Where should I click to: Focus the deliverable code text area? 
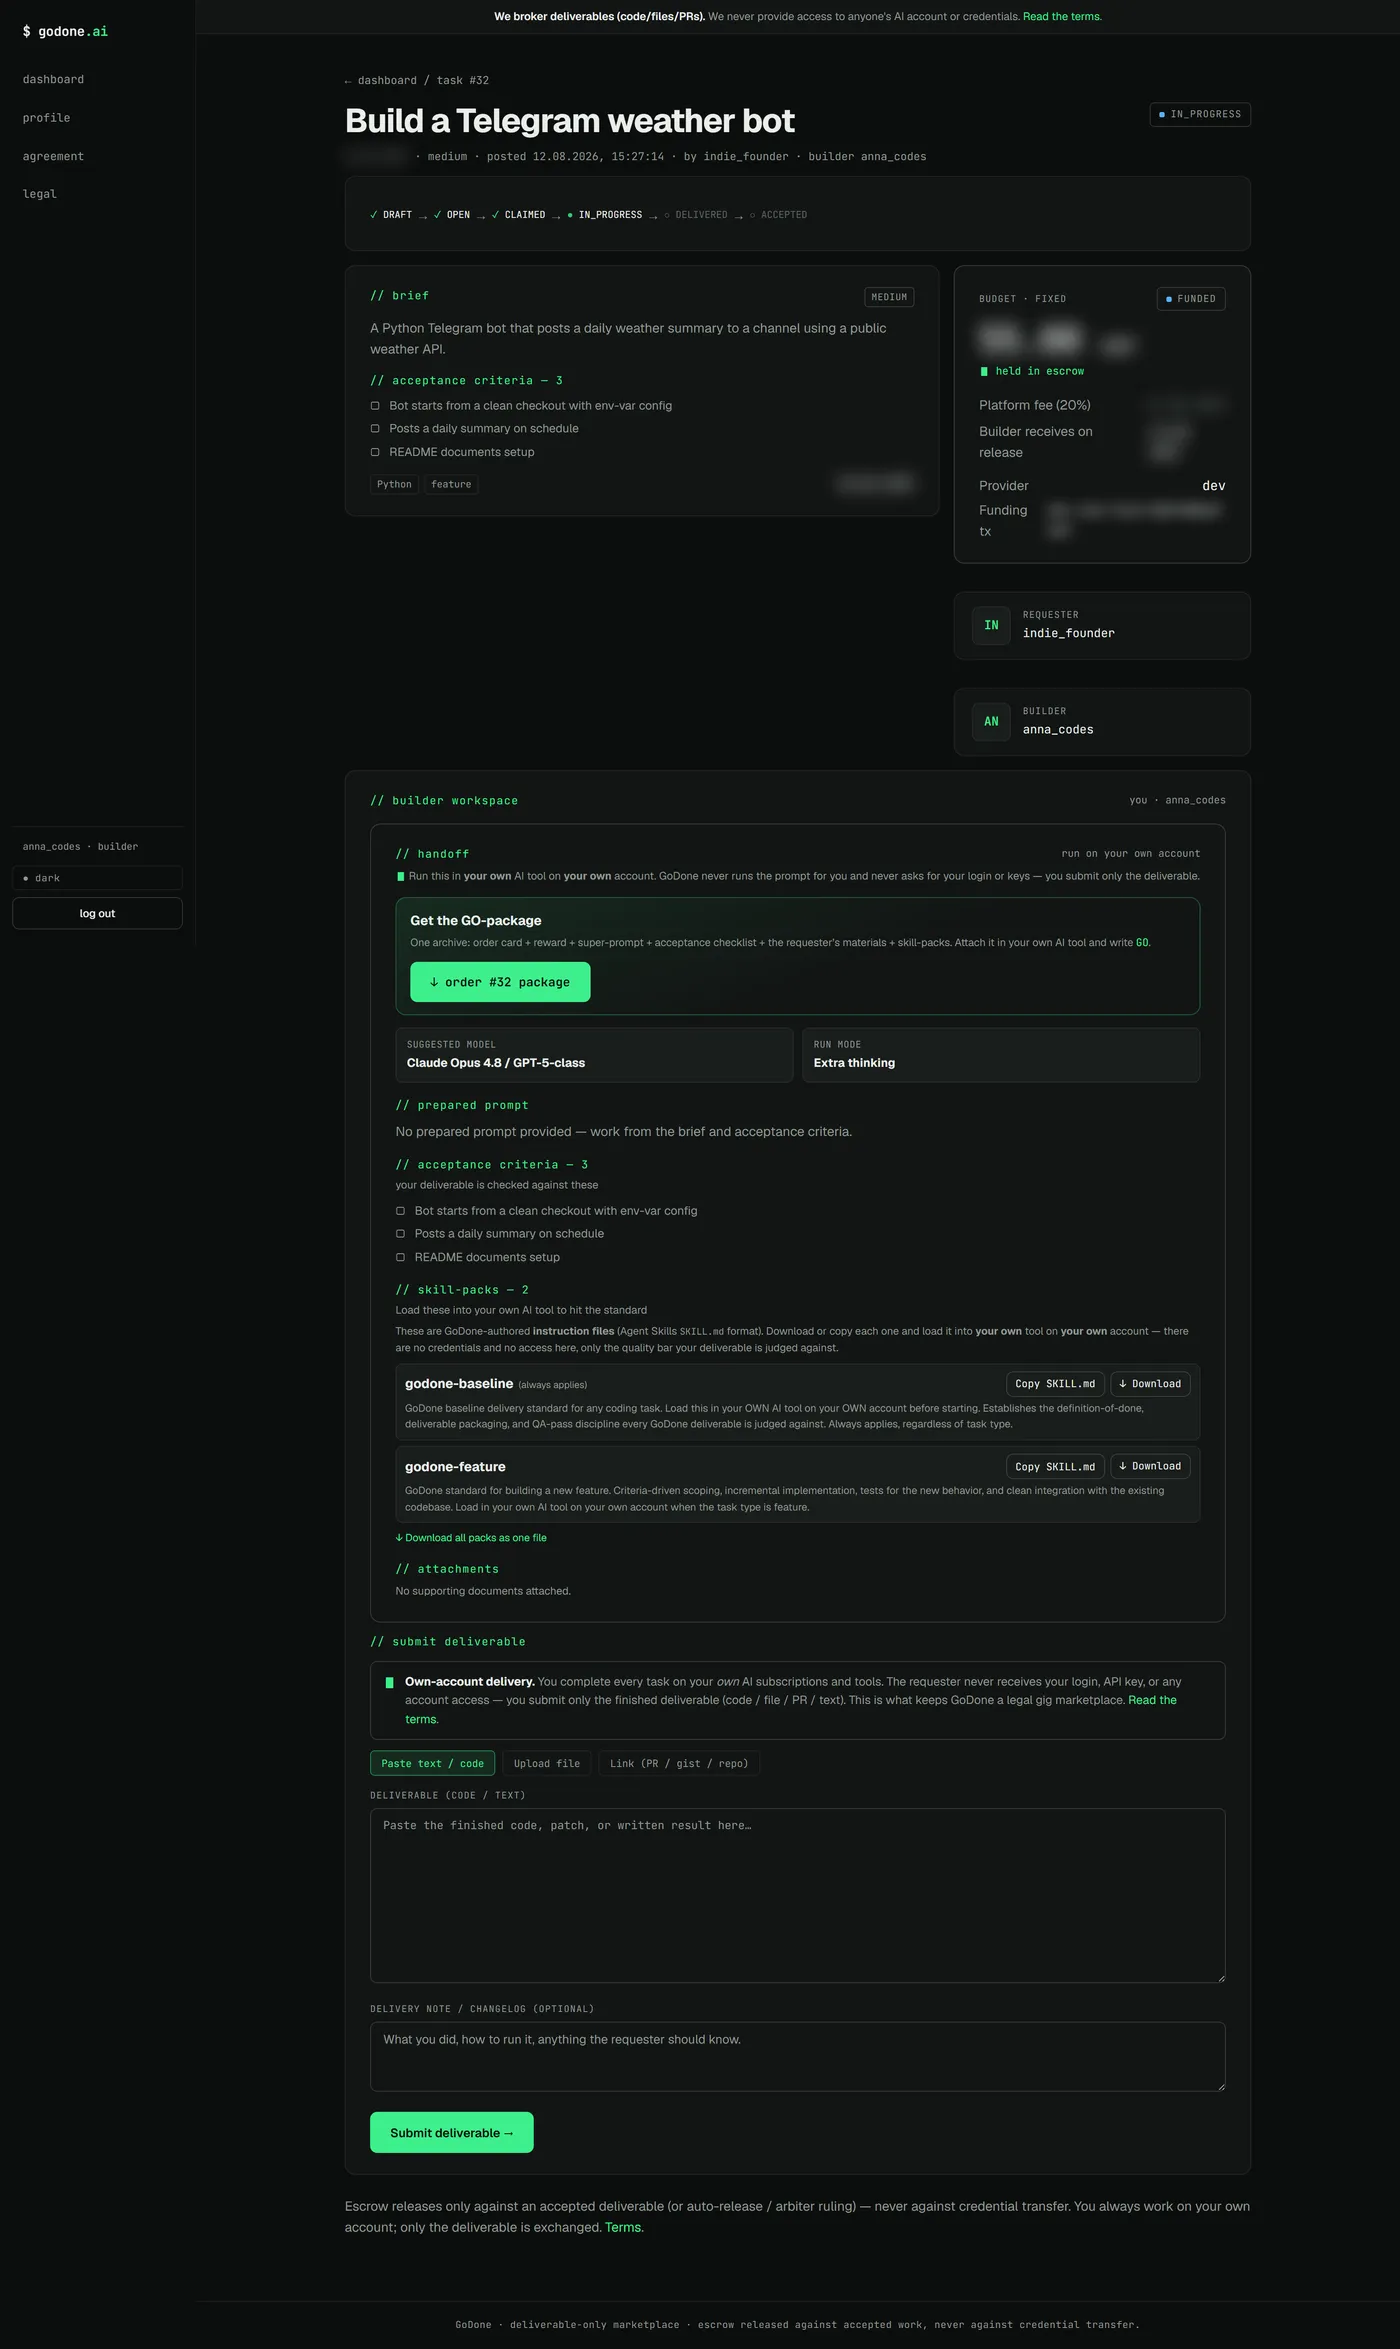797,1895
